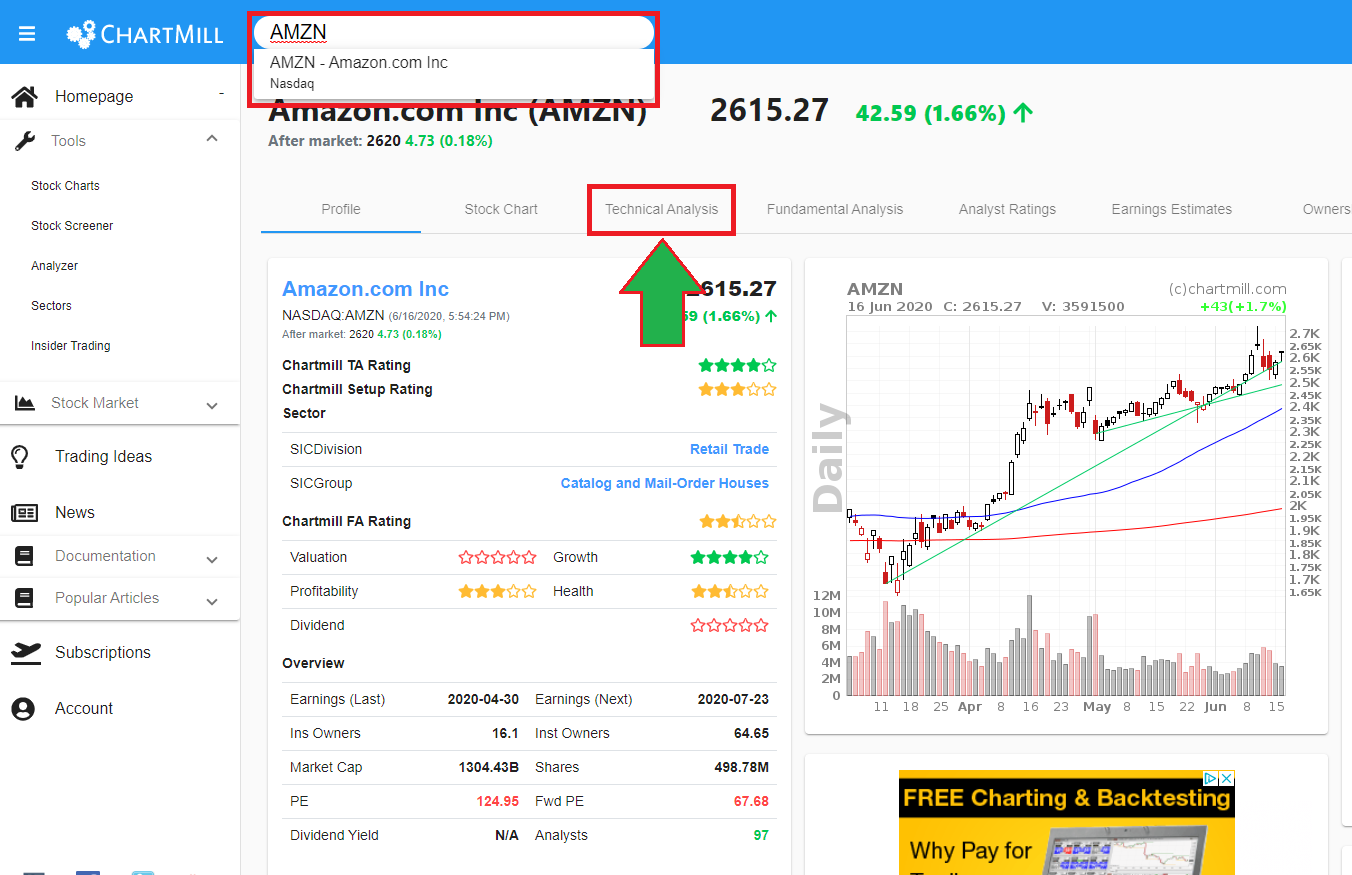Click the Chartmill FA Rating stars
The height and width of the screenshot is (875, 1352).
tap(737, 522)
